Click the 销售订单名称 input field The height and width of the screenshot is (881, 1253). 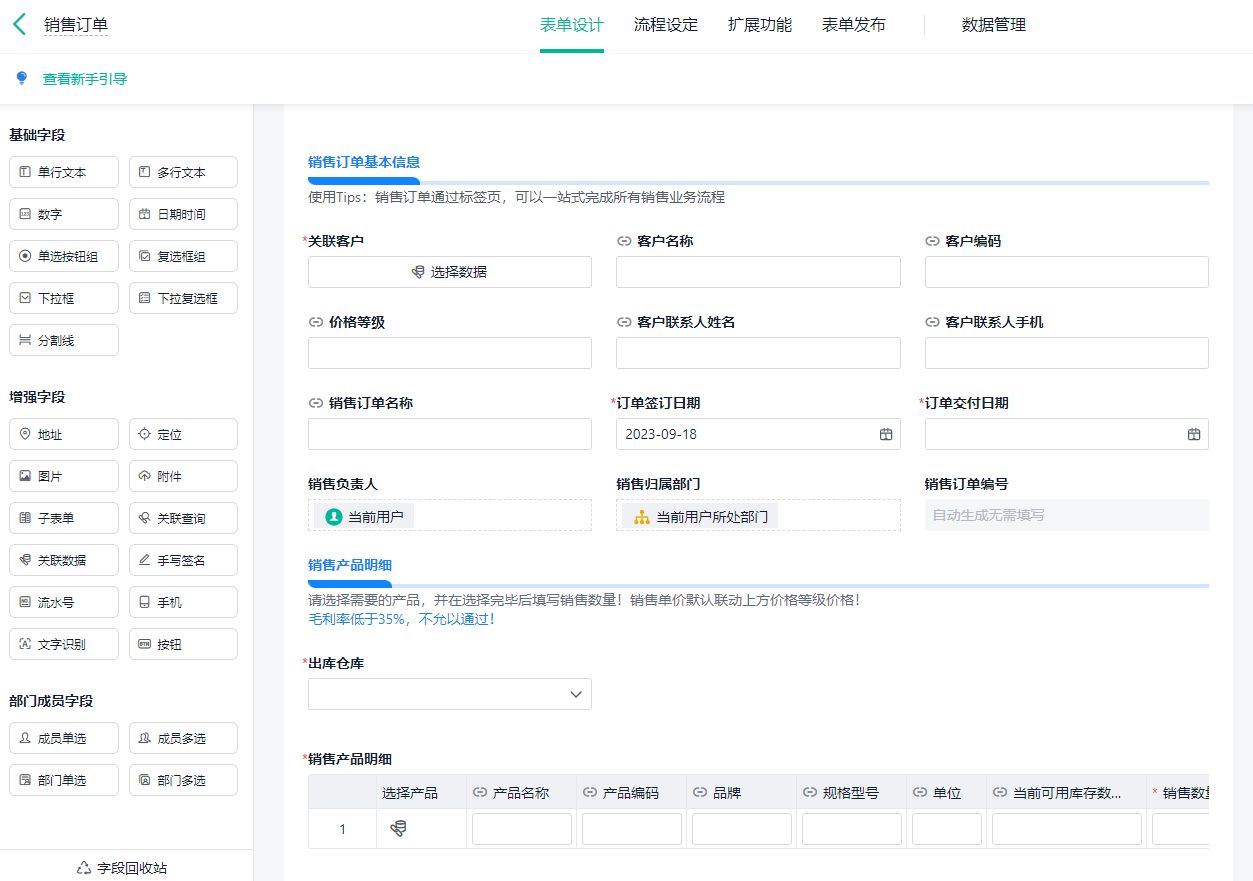[x=450, y=434]
